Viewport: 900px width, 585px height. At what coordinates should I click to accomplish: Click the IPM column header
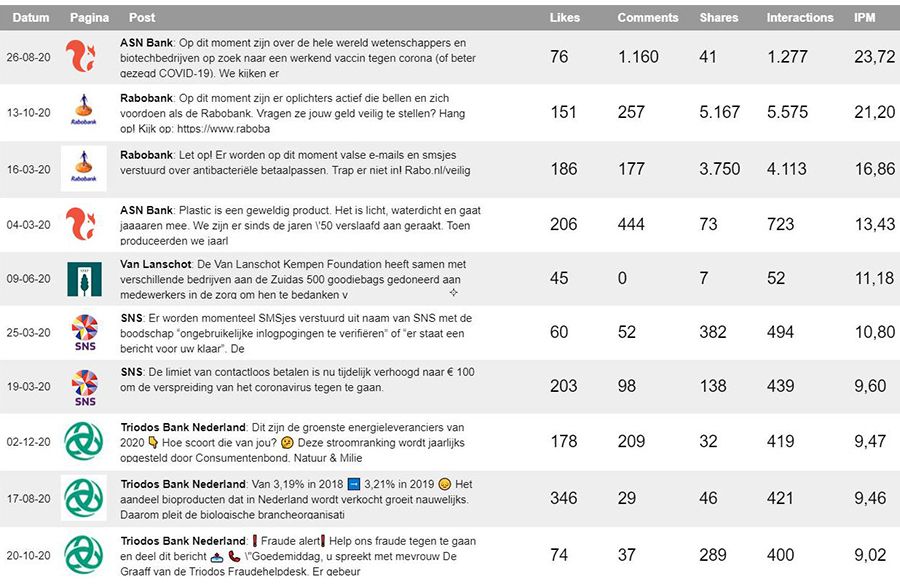click(865, 18)
